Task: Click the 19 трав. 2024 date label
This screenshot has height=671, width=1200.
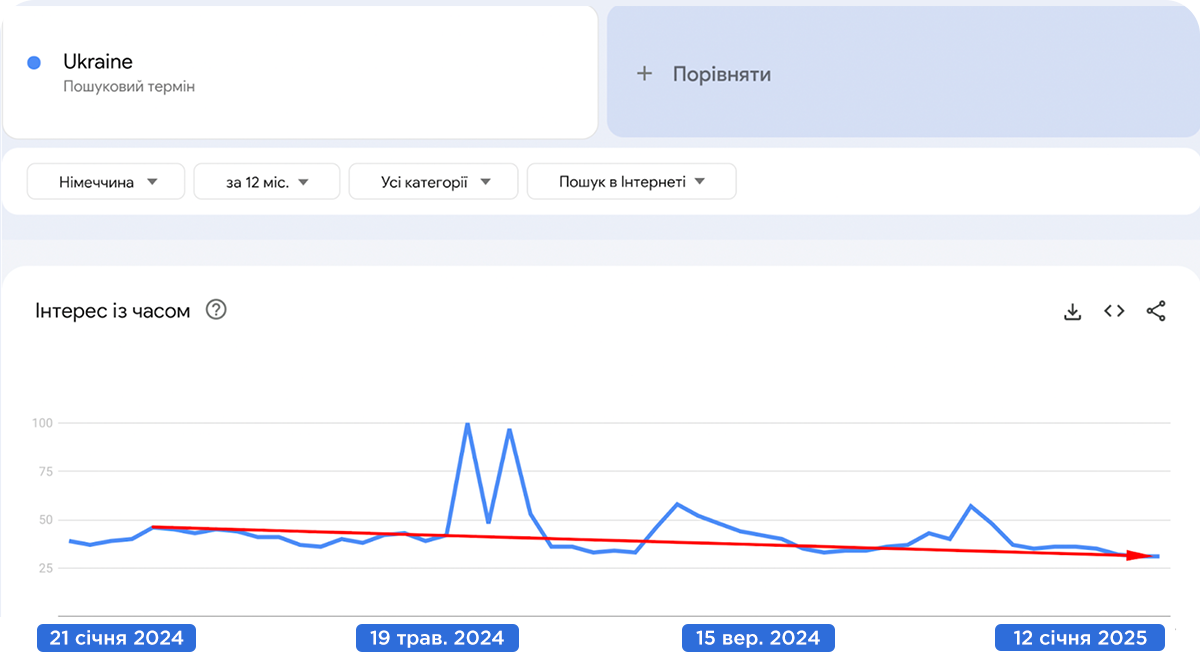Action: coord(438,638)
